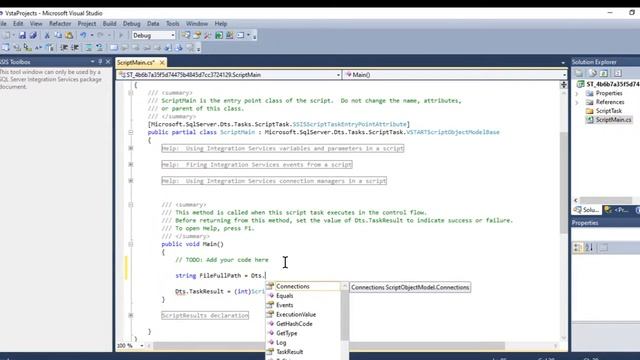Comment out the selected lines icon
This screenshot has height=360, width=640.
(89, 48)
